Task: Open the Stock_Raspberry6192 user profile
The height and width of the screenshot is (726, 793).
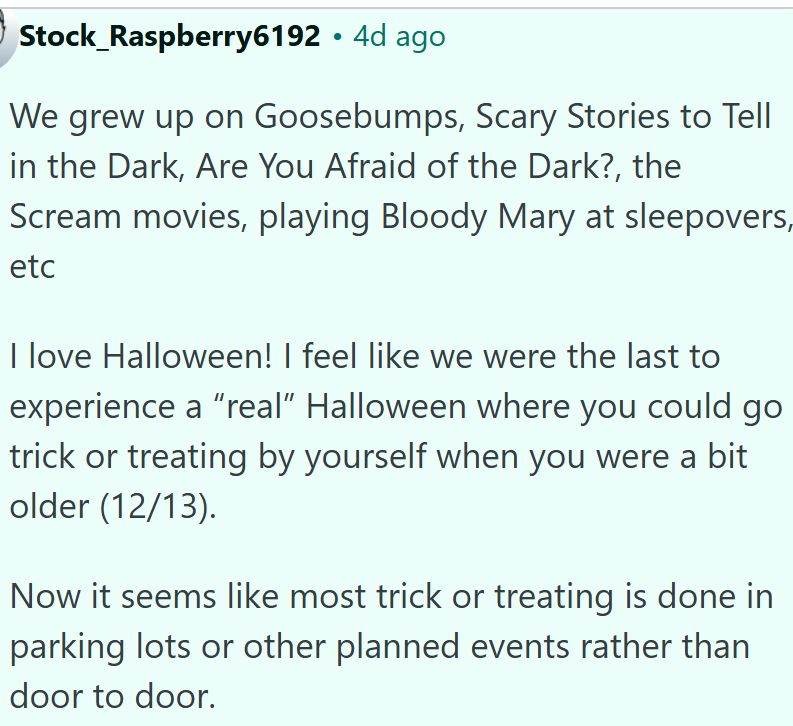Action: point(170,38)
